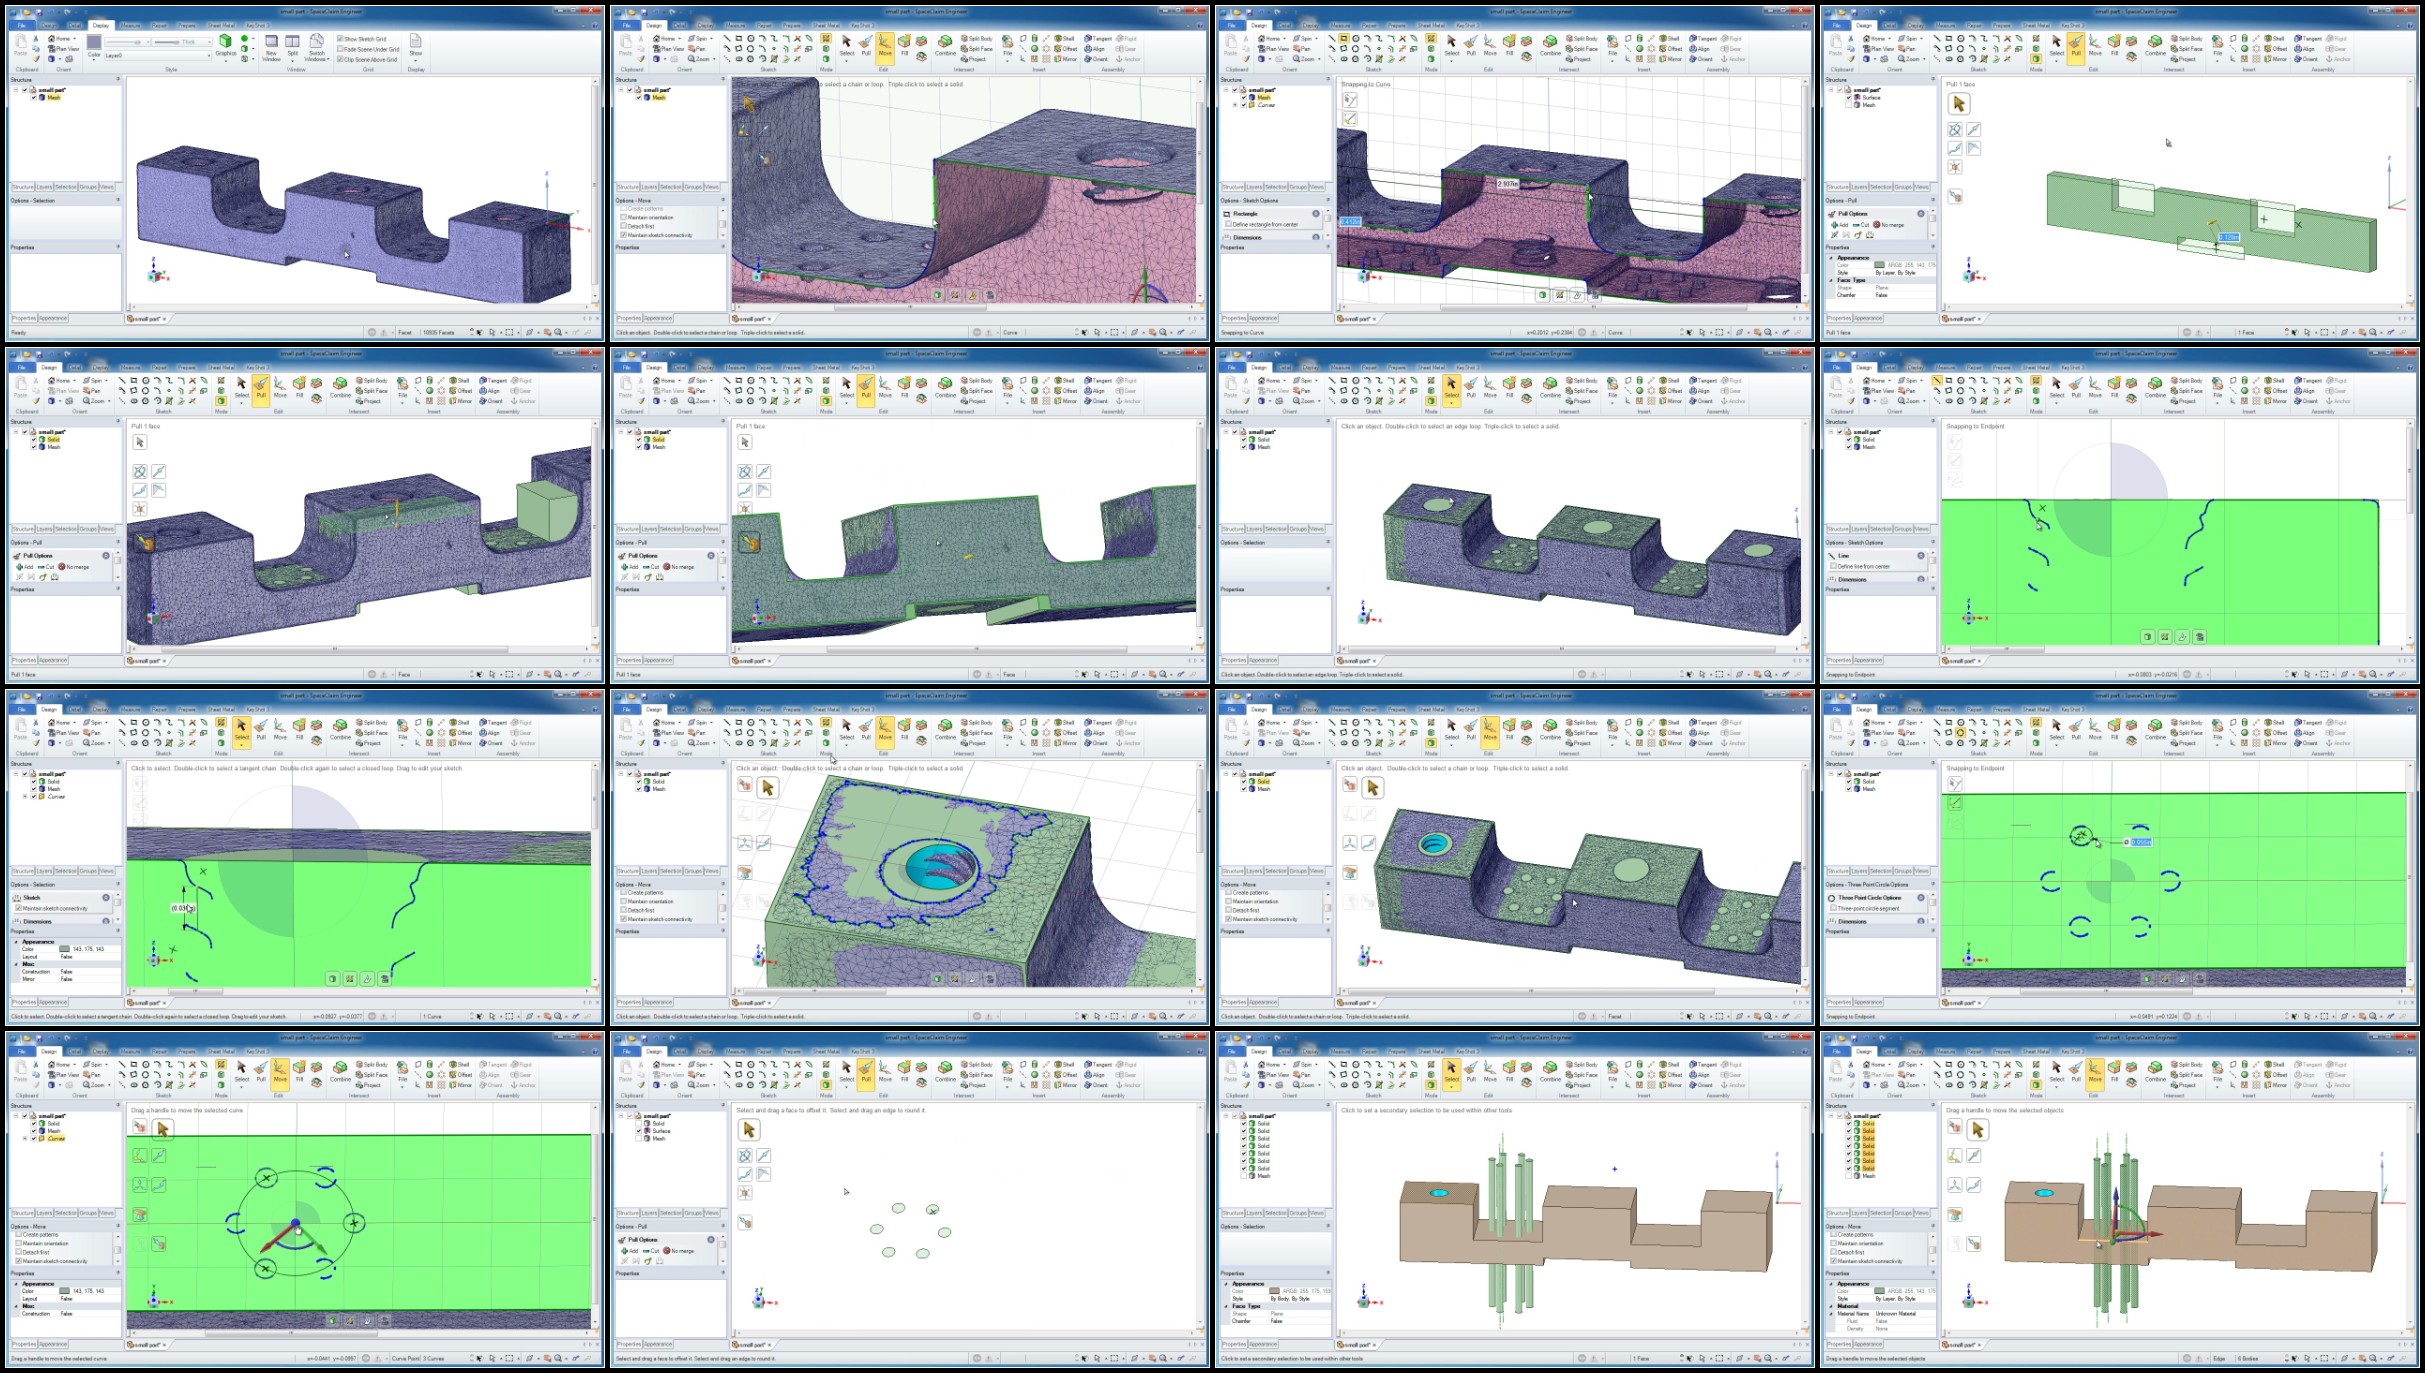The width and height of the screenshot is (2425, 1373).
Task: Check Define rectangle from center
Action: 1228,224
